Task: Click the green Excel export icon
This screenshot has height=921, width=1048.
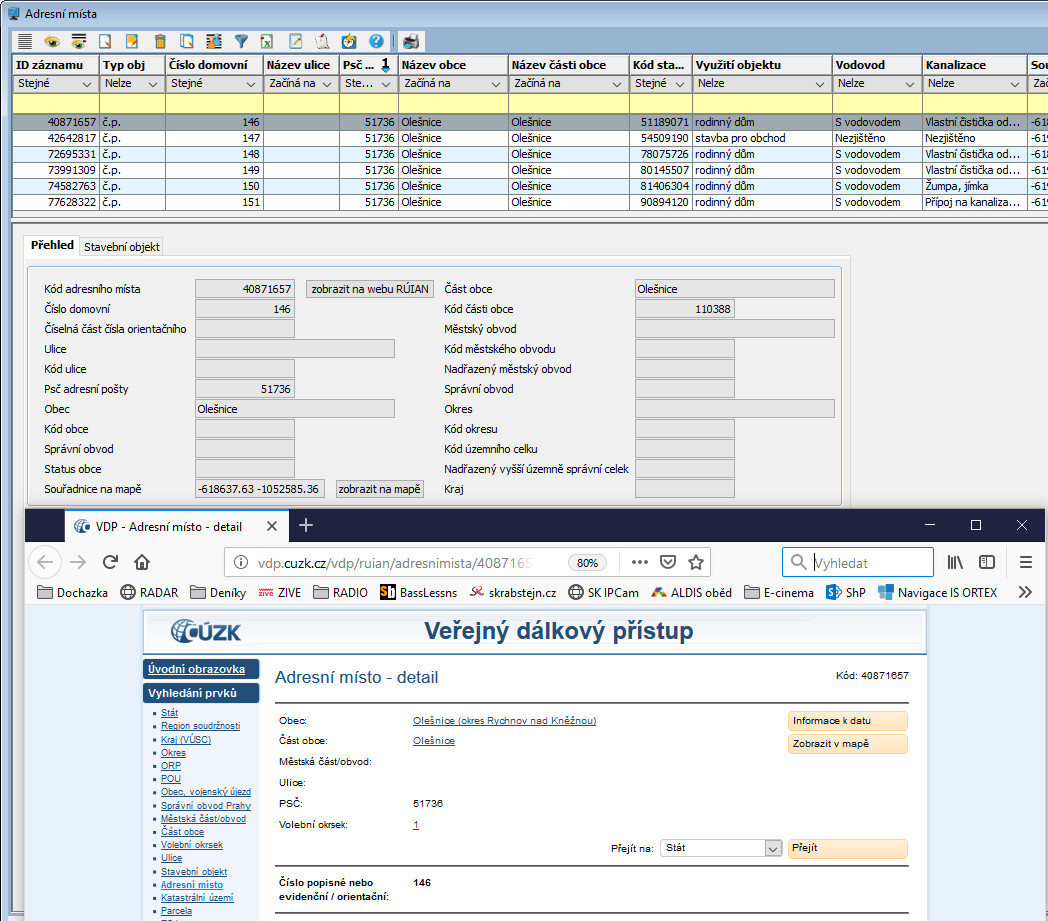Action: pos(268,41)
